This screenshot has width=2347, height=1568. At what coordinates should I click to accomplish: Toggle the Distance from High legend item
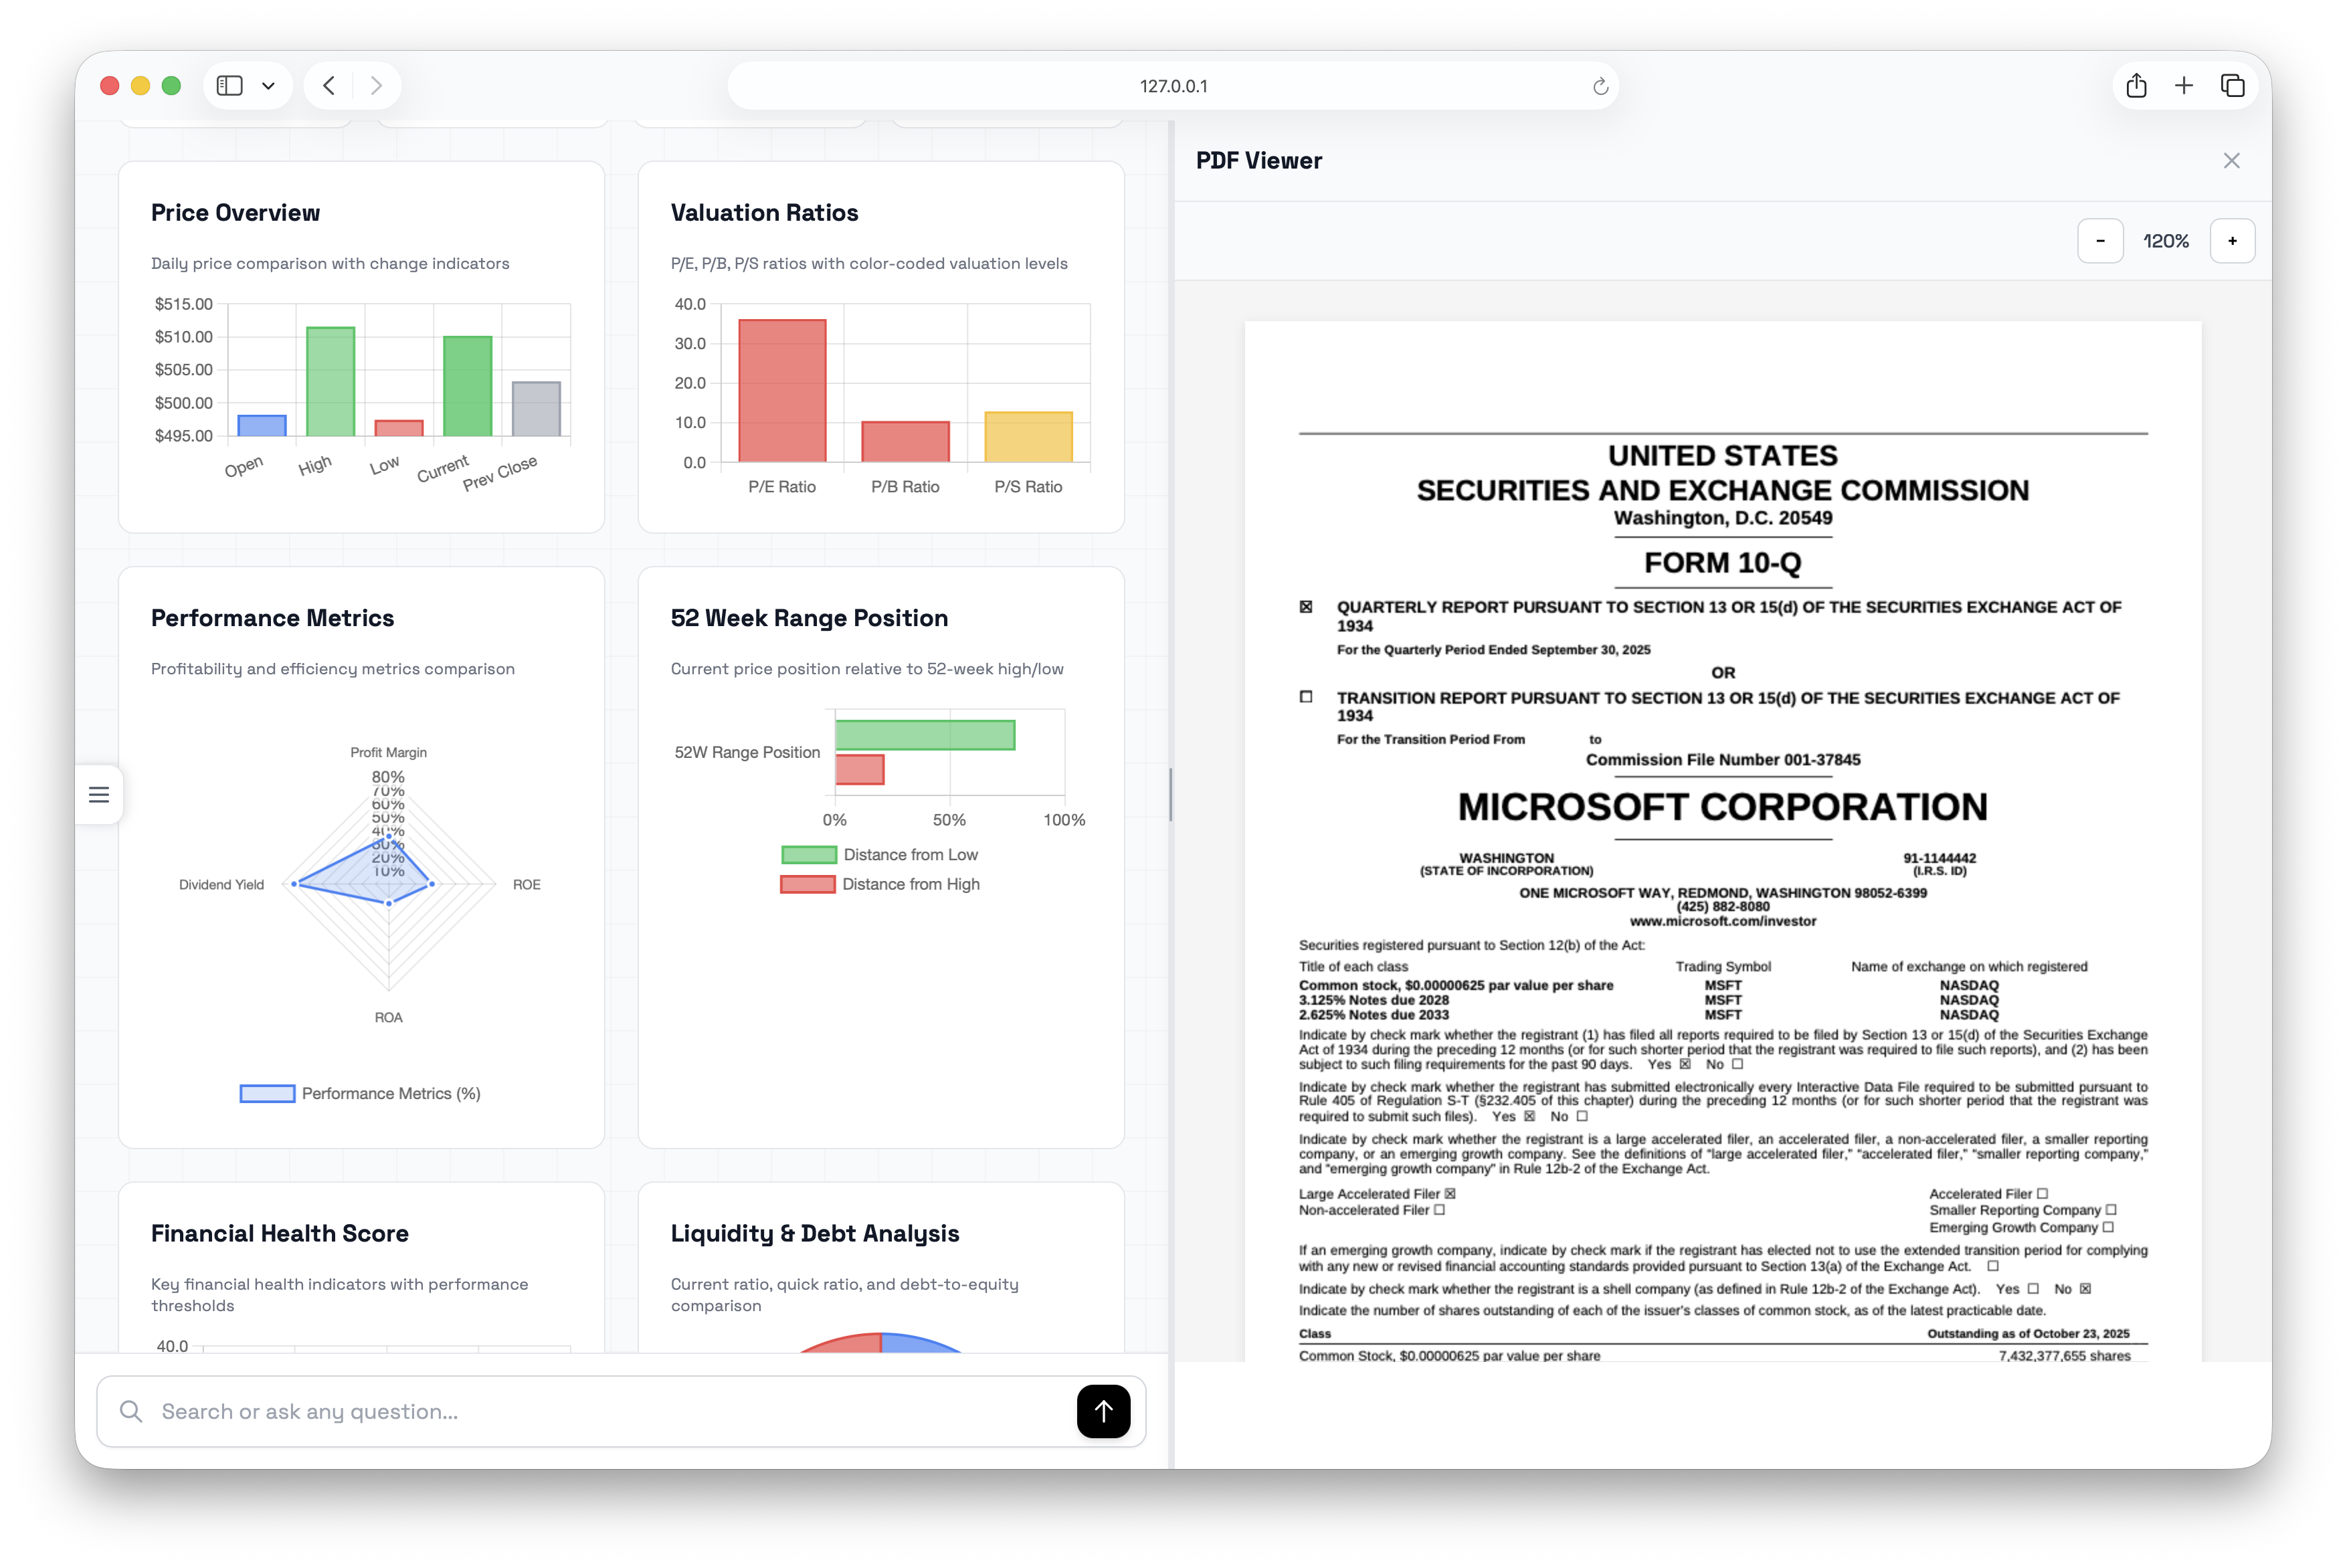[880, 884]
